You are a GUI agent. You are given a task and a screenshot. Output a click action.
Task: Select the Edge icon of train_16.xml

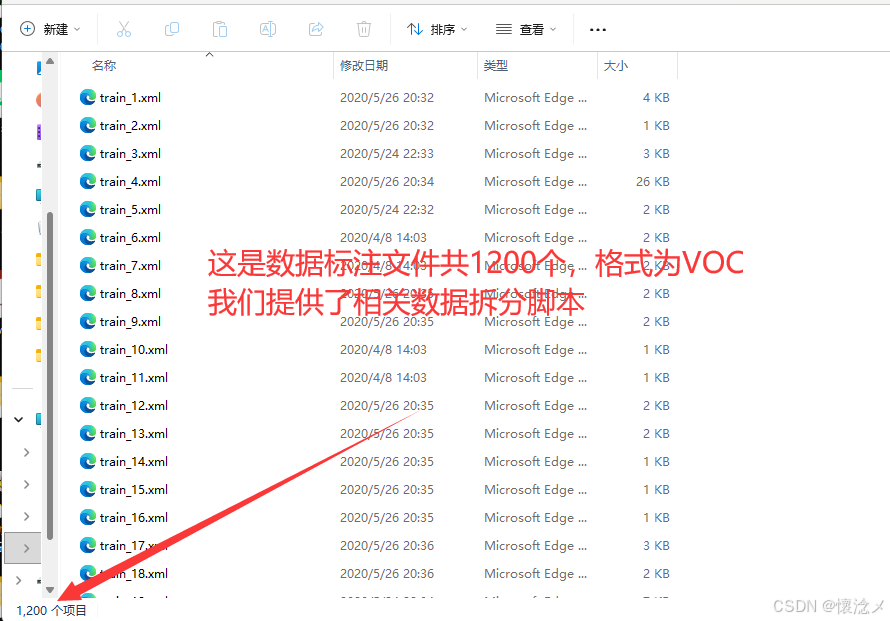coord(88,518)
